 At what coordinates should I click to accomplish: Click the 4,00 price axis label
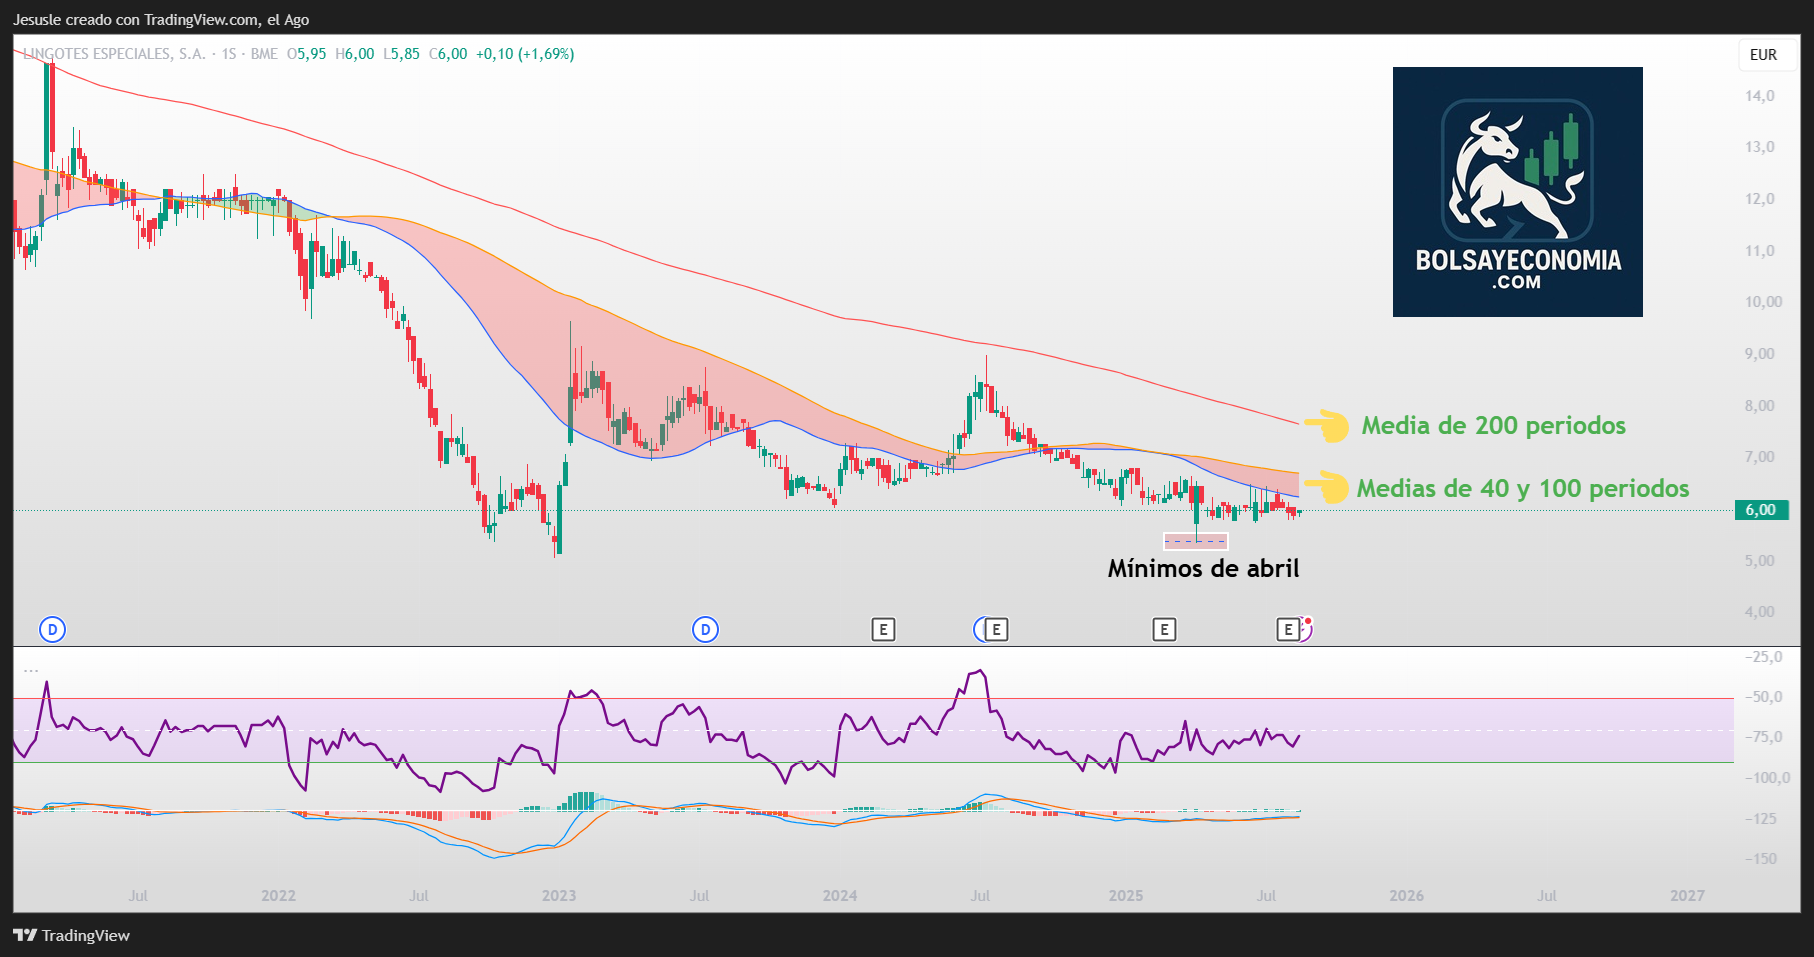[x=1760, y=612]
